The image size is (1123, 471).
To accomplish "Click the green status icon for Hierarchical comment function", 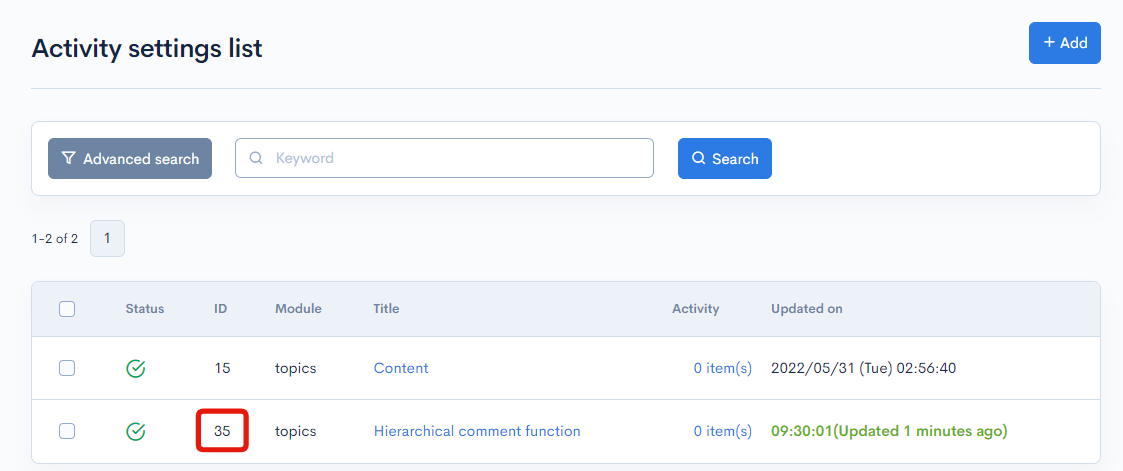I will pos(135,432).
